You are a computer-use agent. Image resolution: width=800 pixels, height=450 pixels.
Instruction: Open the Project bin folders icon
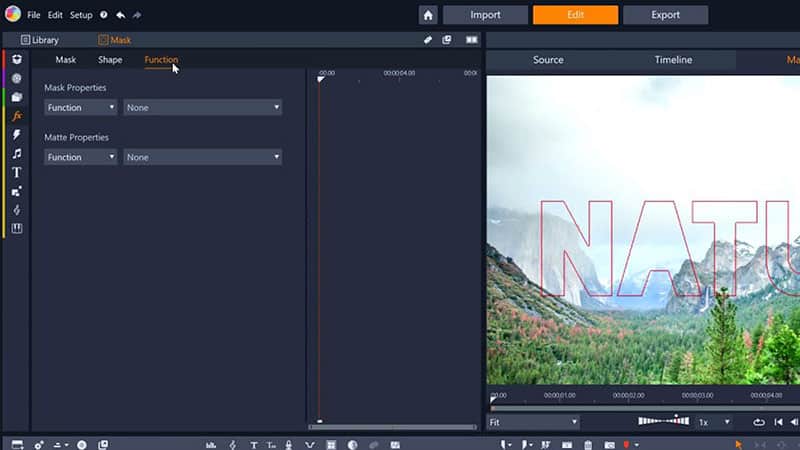pos(17,97)
